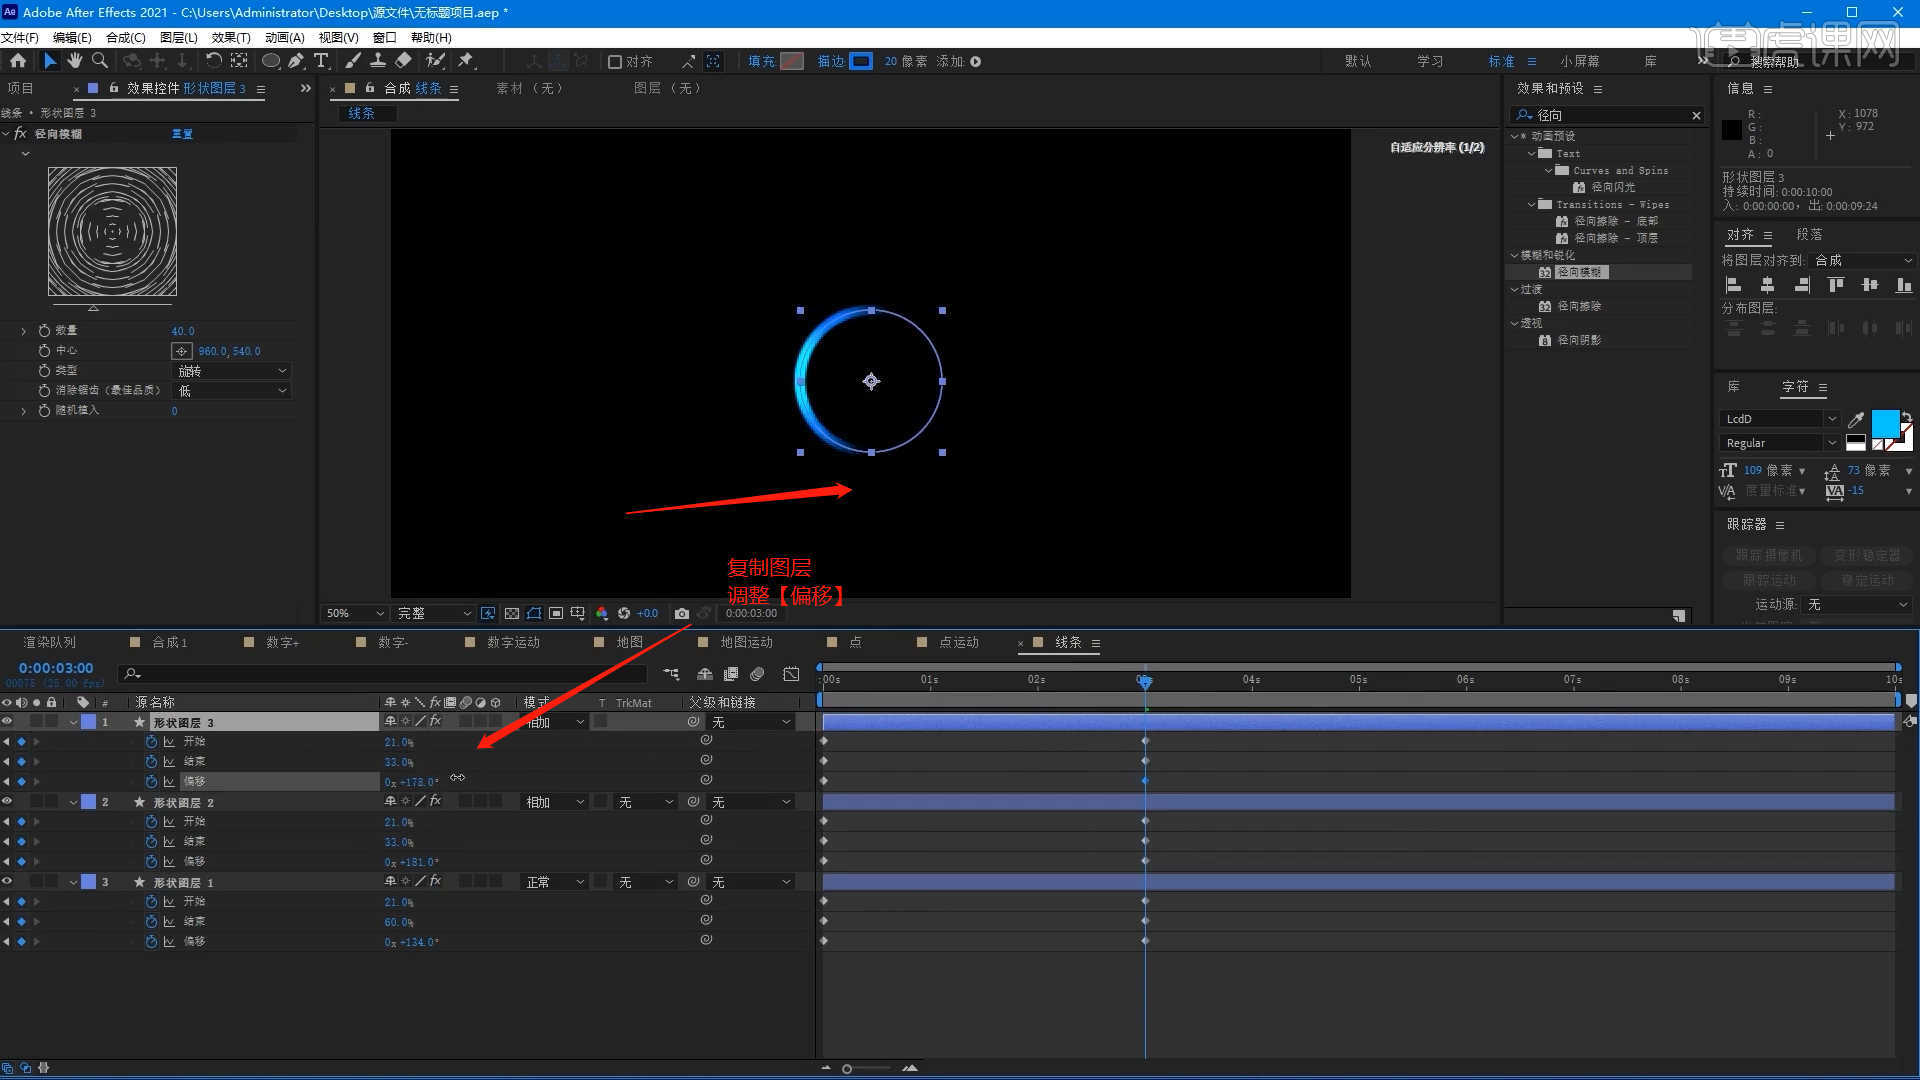Click the blue text fill color swatch
Image resolution: width=1920 pixels, height=1080 pixels.
click(x=1885, y=423)
